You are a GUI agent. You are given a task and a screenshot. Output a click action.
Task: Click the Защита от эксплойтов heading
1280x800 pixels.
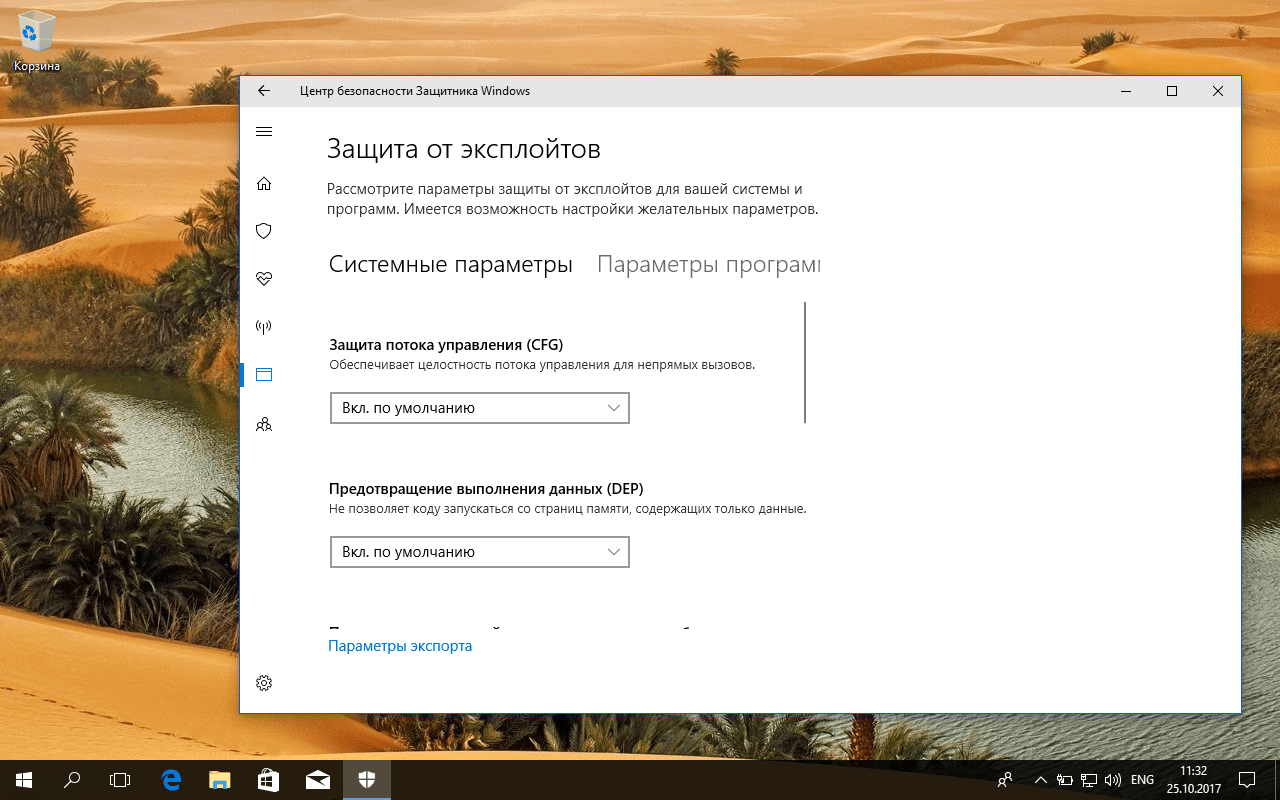(x=464, y=150)
